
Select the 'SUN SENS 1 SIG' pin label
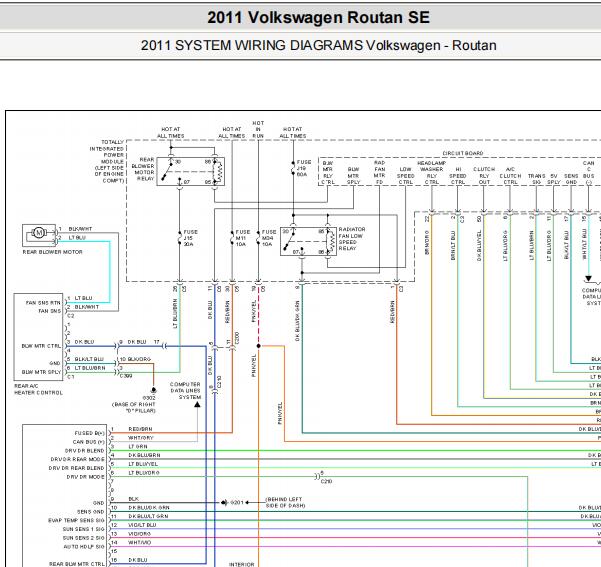pyautogui.click(x=83, y=529)
